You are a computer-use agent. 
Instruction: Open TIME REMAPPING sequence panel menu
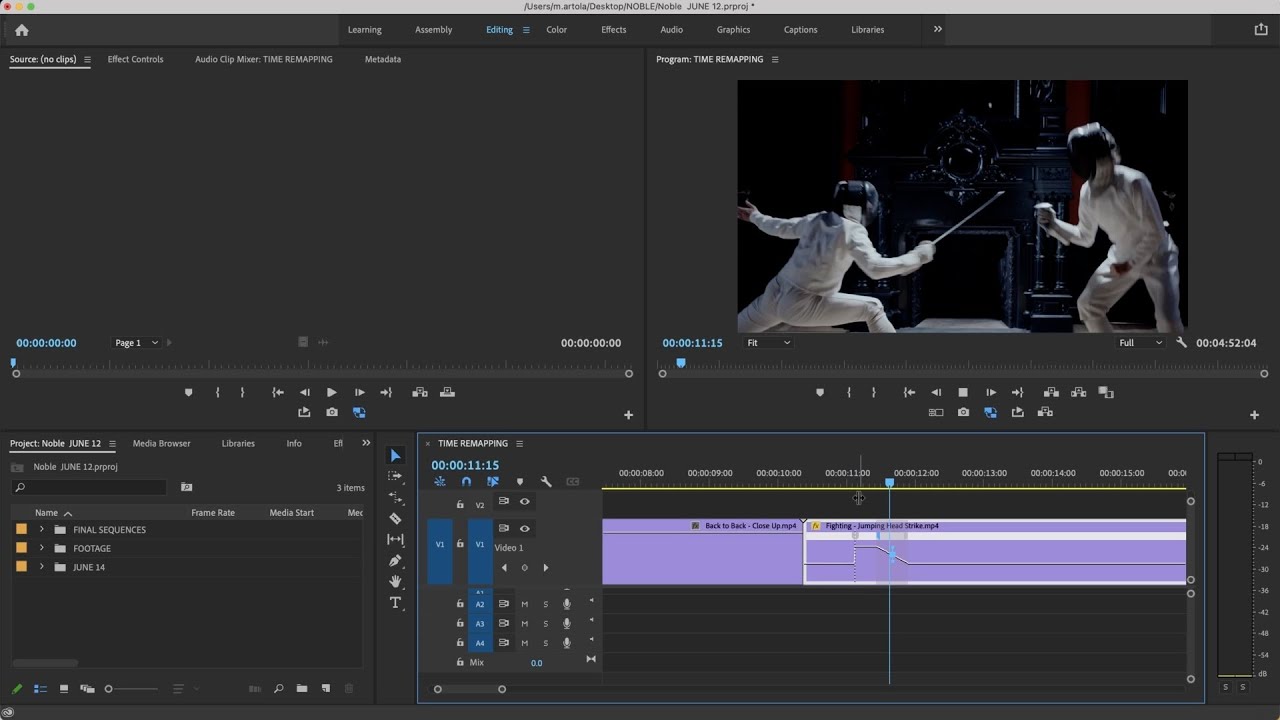tap(519, 443)
